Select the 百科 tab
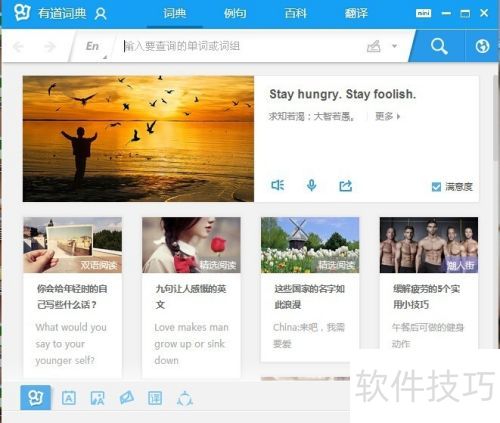 click(296, 13)
